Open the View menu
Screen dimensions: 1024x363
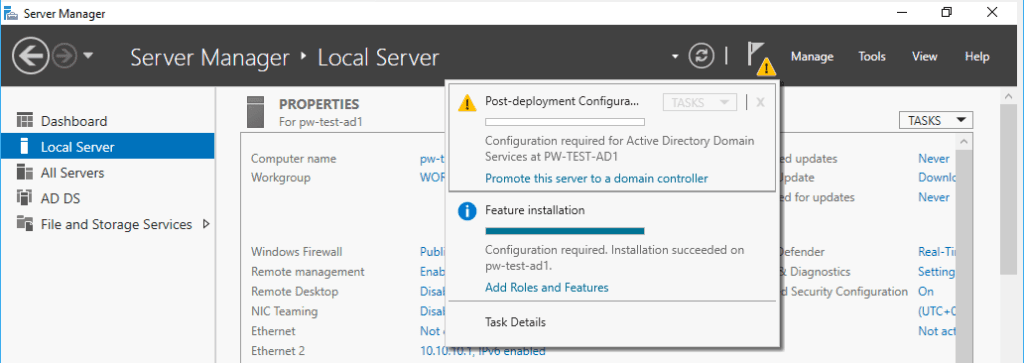(x=925, y=57)
